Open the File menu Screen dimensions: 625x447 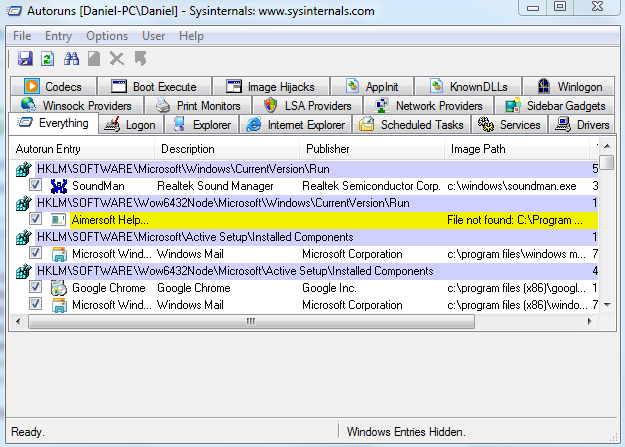[22, 36]
